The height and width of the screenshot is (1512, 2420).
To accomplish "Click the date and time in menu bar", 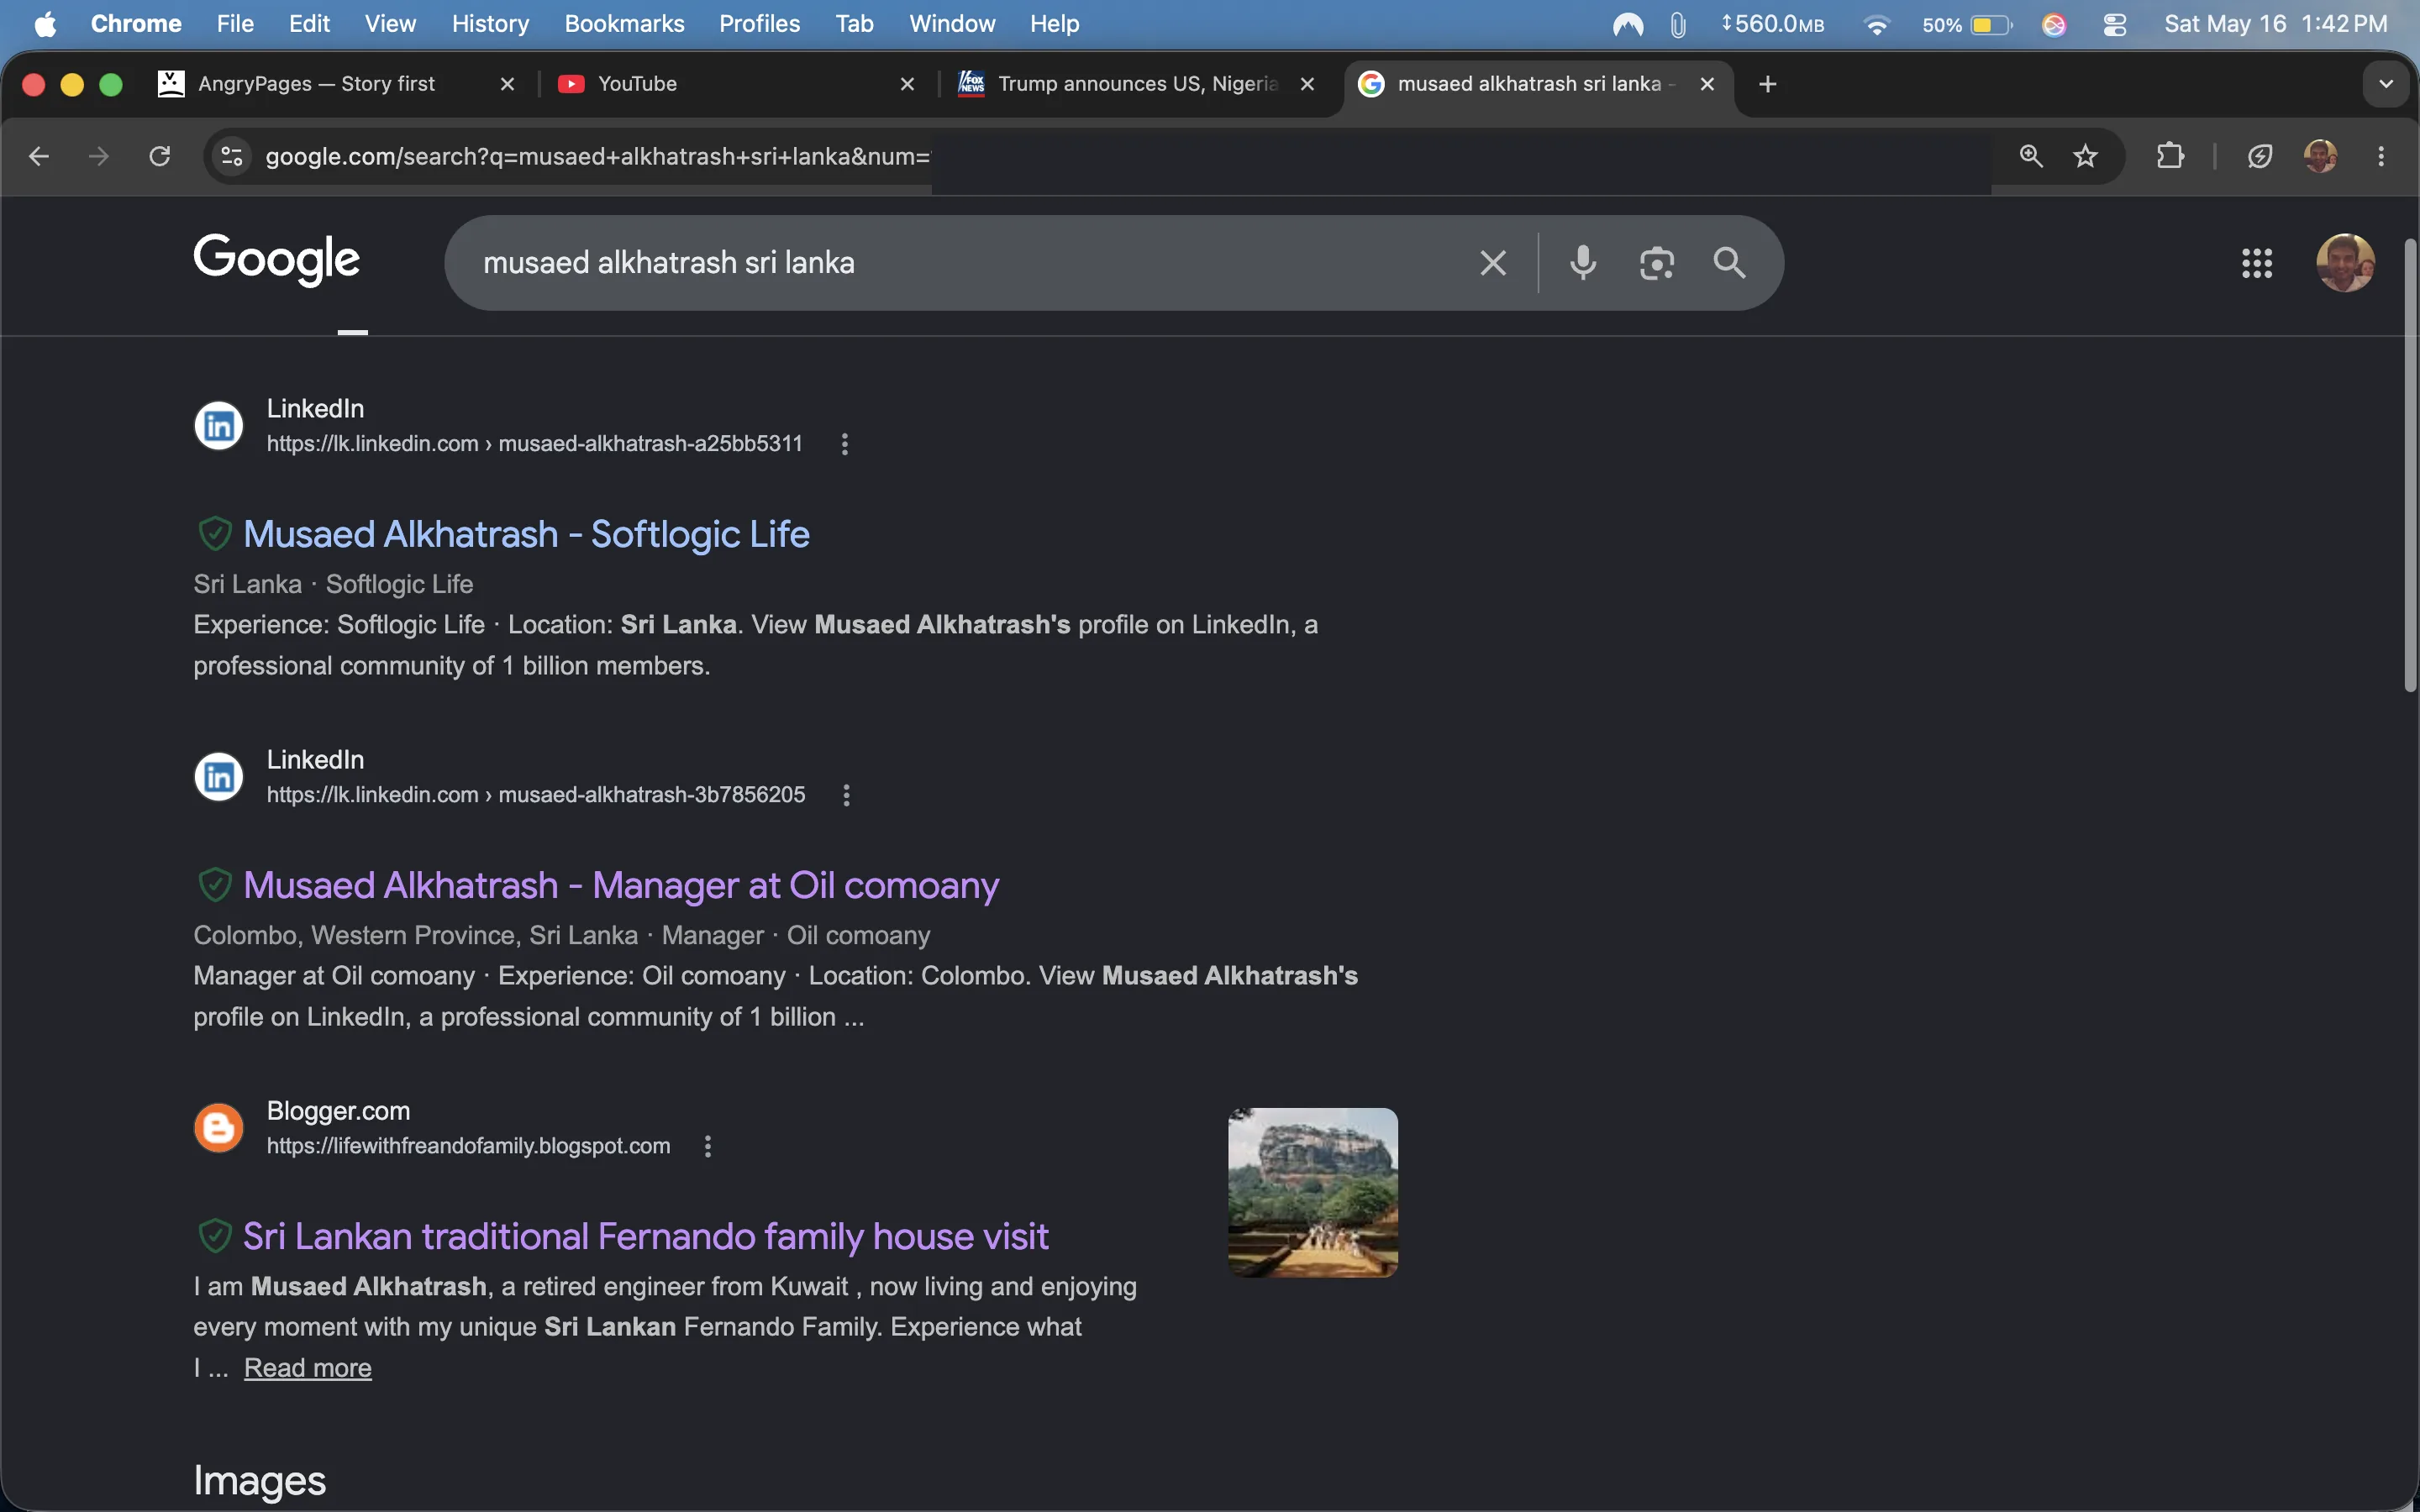I will click(2276, 24).
